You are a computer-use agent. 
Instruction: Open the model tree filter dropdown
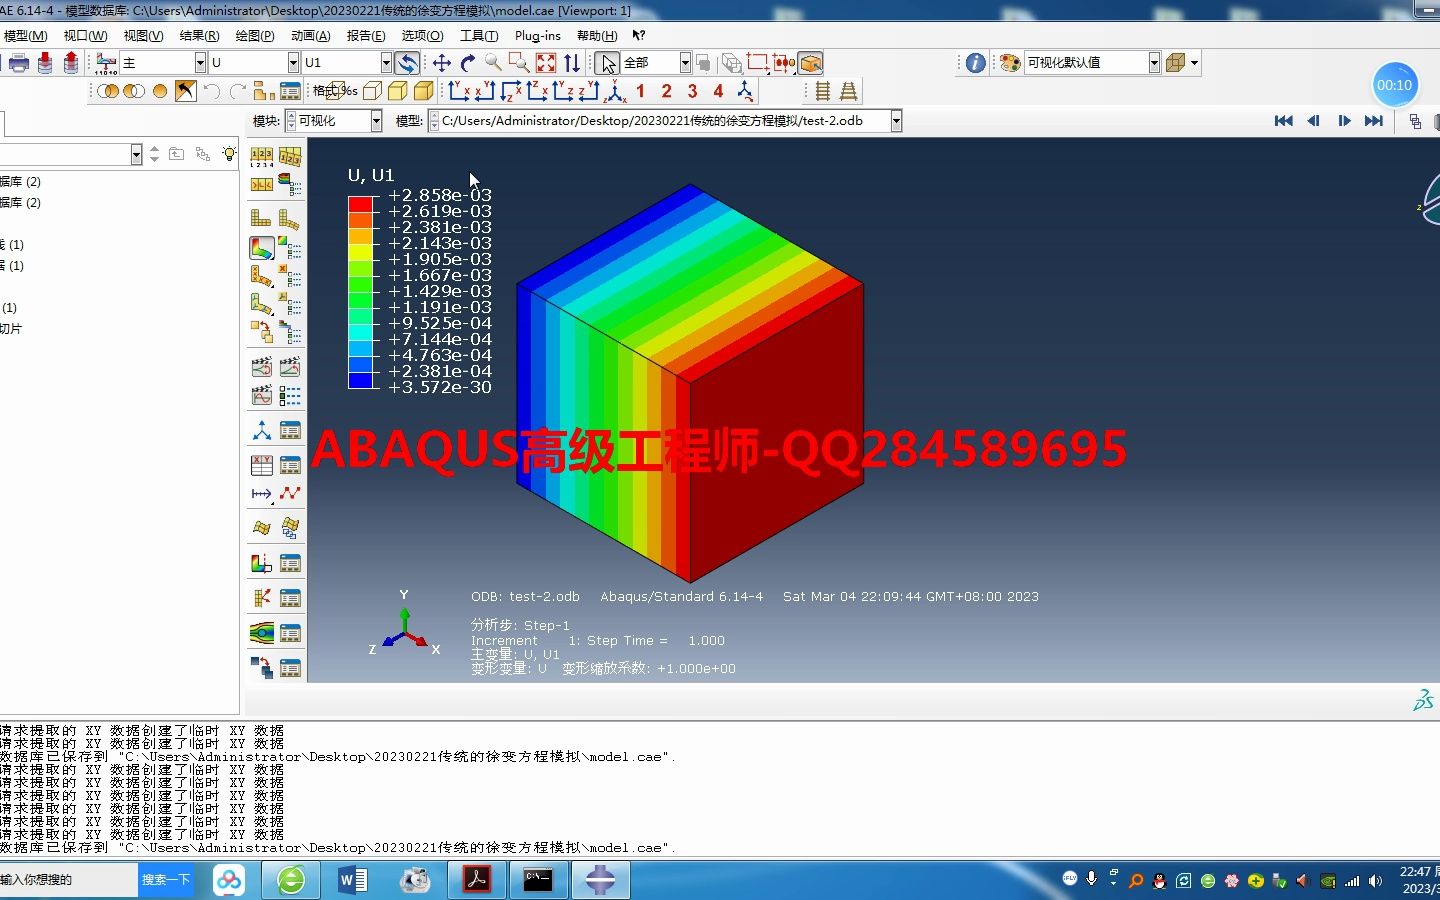point(136,154)
